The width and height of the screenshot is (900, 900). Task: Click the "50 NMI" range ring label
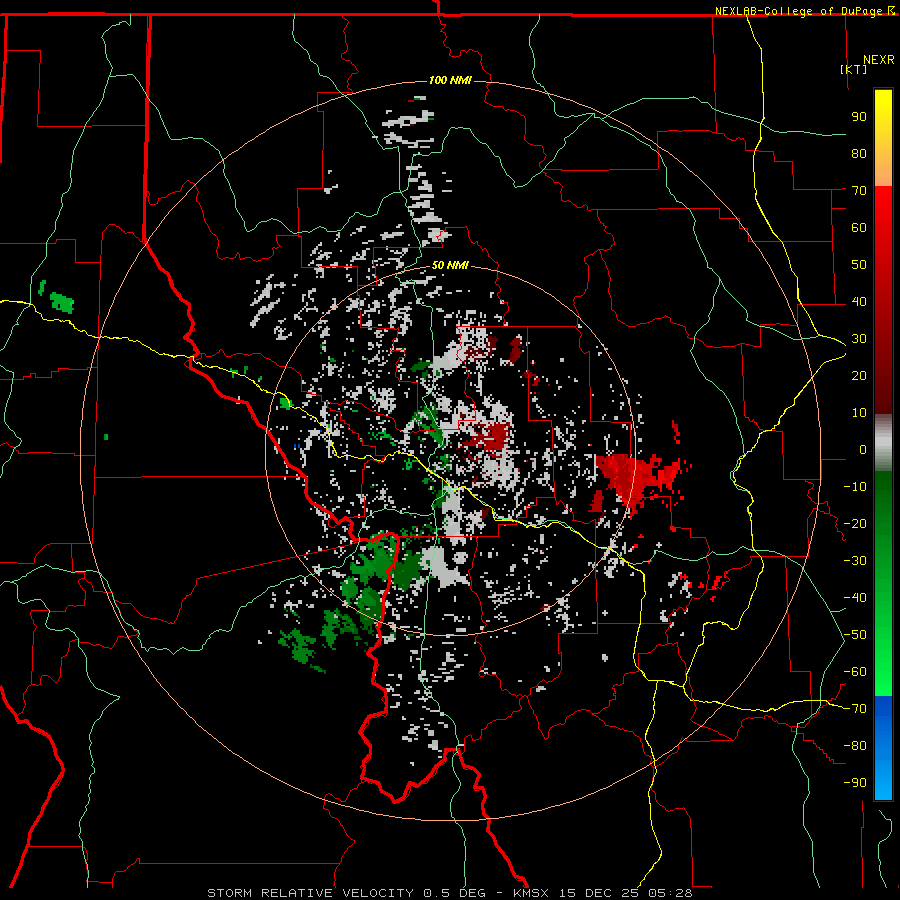[x=450, y=265]
